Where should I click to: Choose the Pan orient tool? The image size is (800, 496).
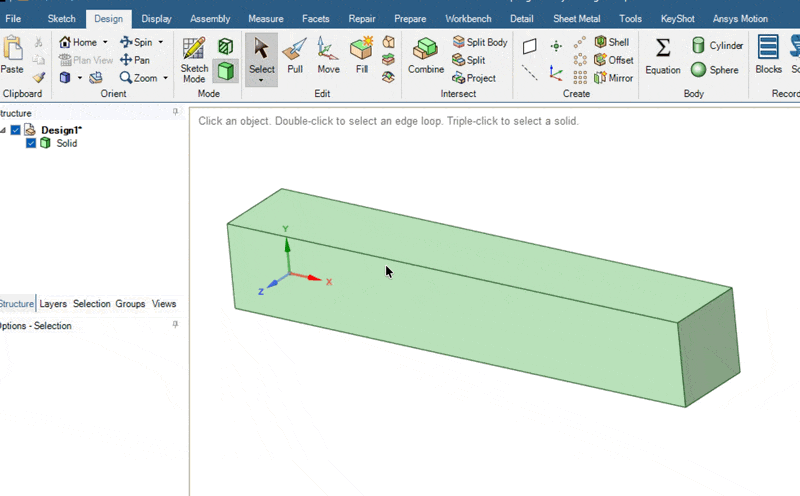pos(135,60)
